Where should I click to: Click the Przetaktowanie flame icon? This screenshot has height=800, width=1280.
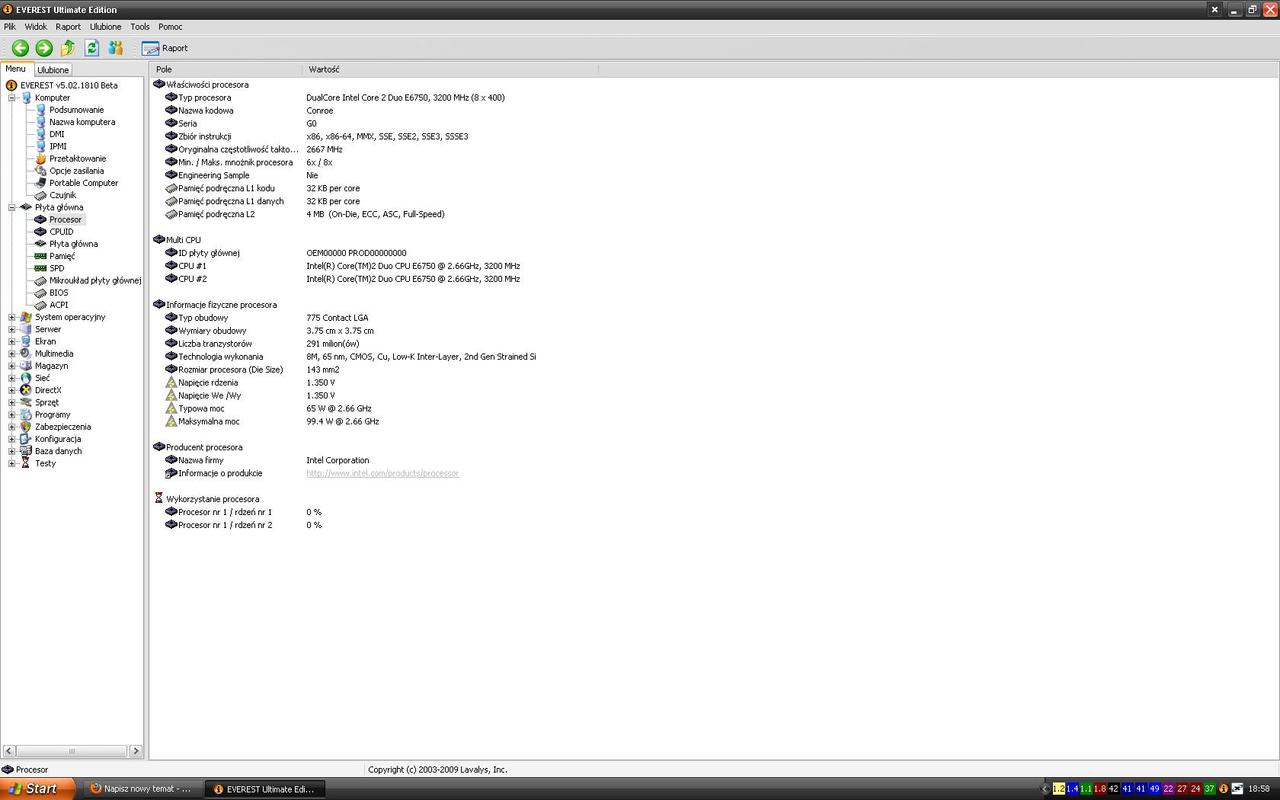click(40, 159)
